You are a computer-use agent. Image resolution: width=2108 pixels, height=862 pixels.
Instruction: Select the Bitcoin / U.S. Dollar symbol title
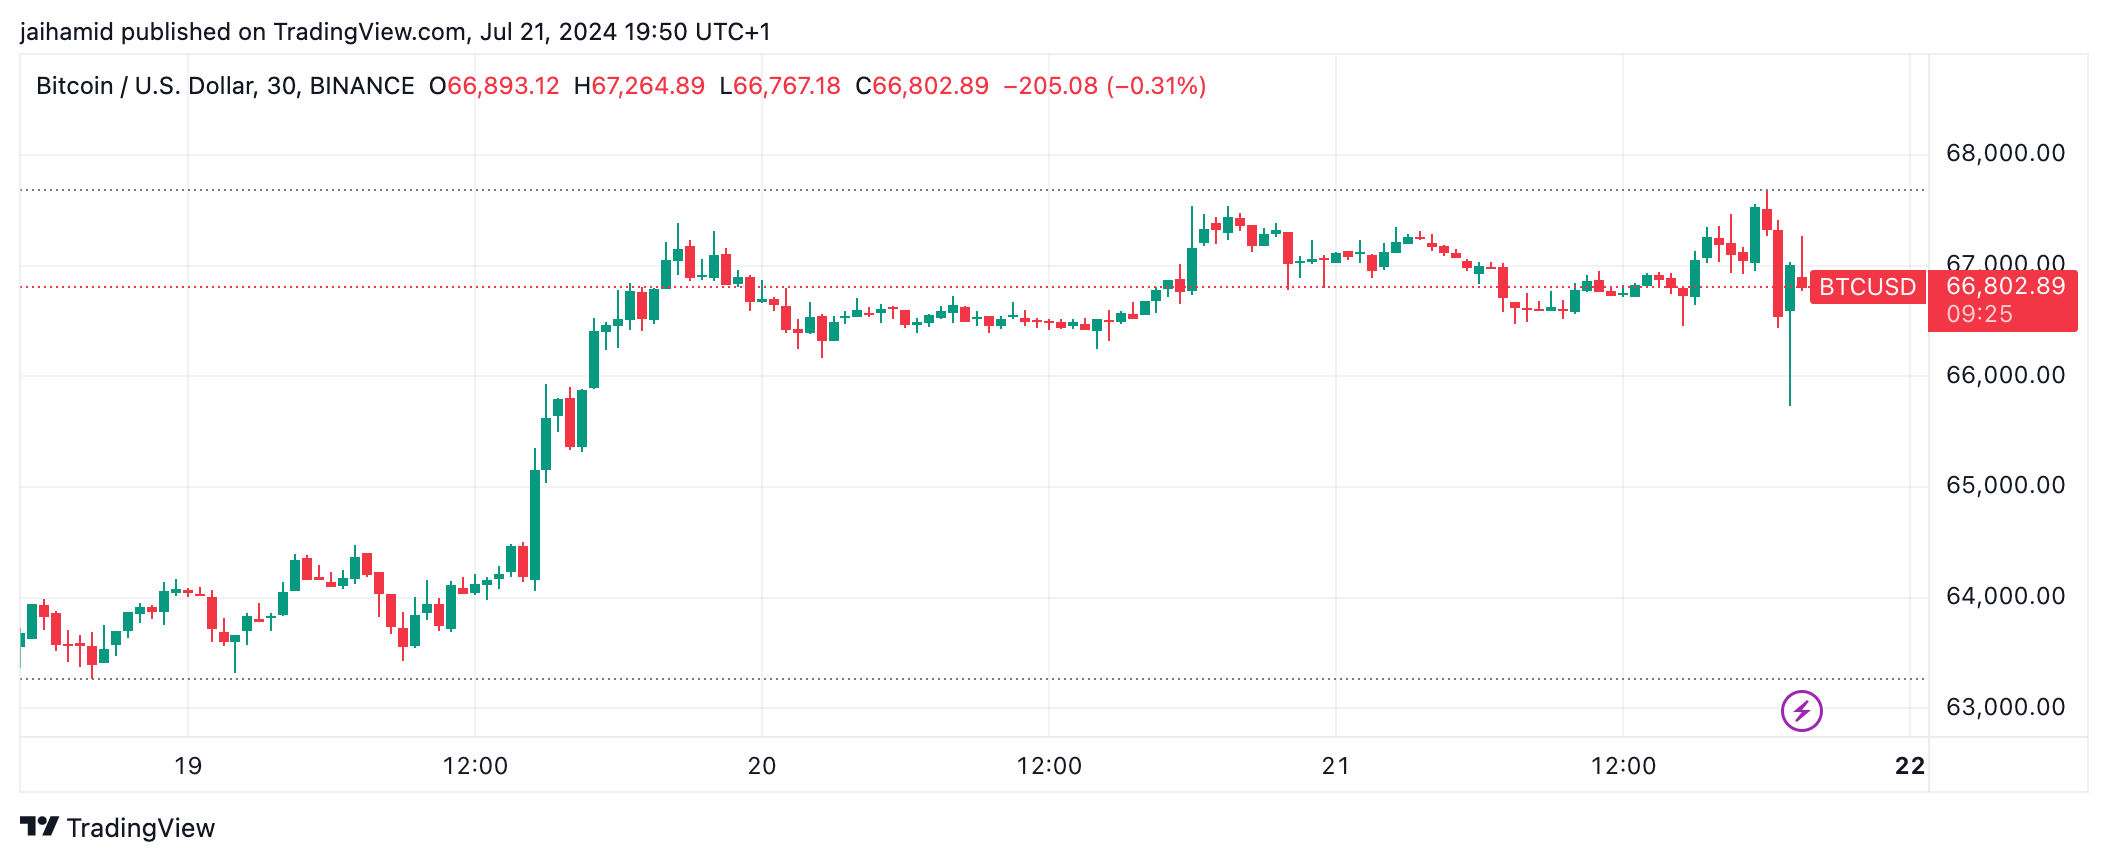click(225, 86)
